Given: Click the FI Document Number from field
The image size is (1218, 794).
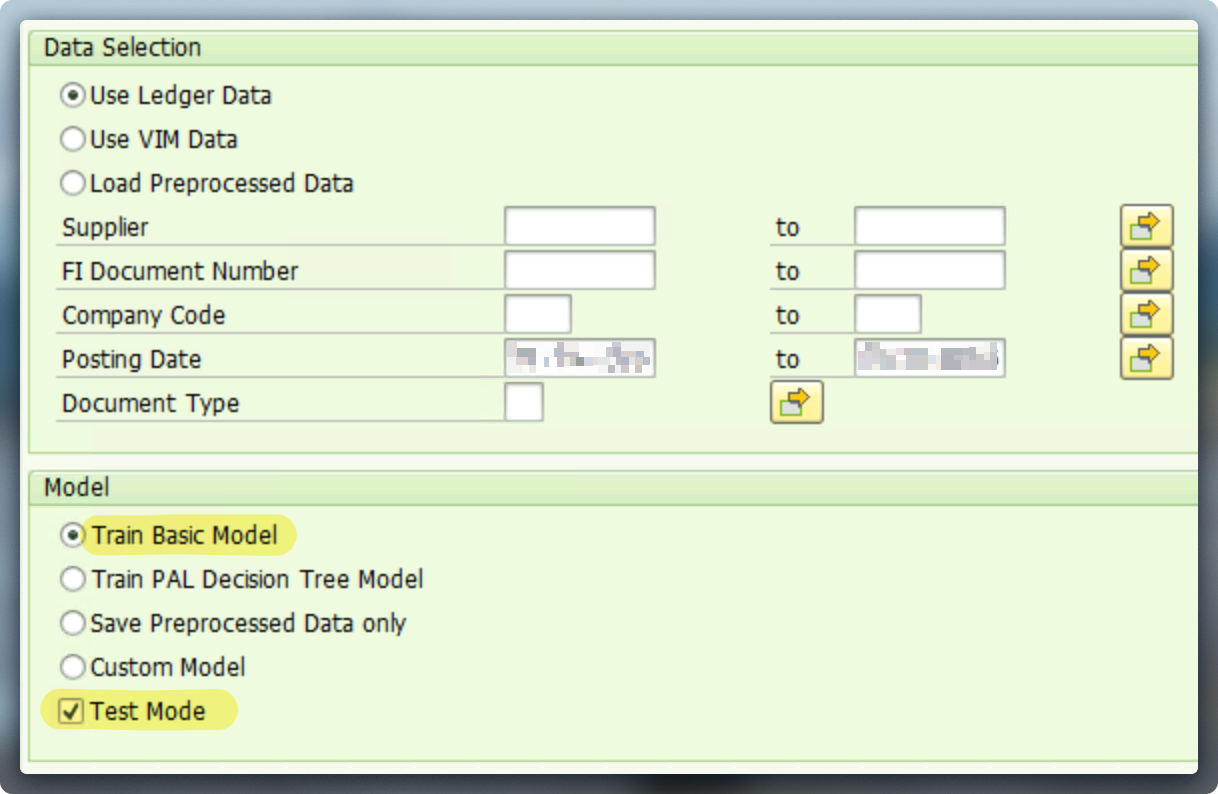Looking at the screenshot, I should click(x=580, y=270).
